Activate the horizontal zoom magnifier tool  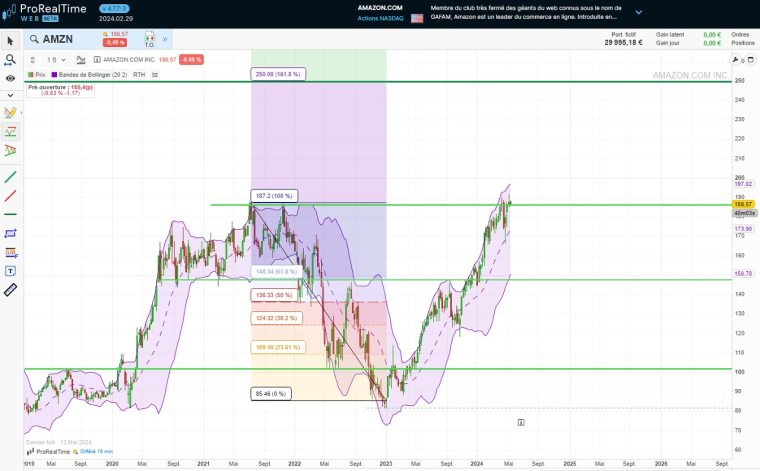click(x=10, y=60)
